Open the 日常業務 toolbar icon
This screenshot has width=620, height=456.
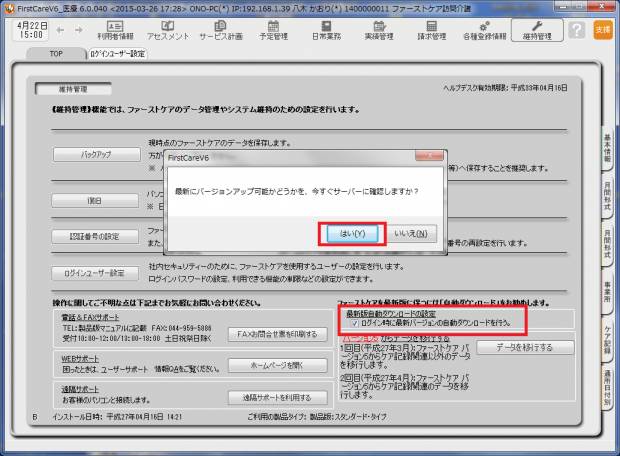(x=324, y=30)
